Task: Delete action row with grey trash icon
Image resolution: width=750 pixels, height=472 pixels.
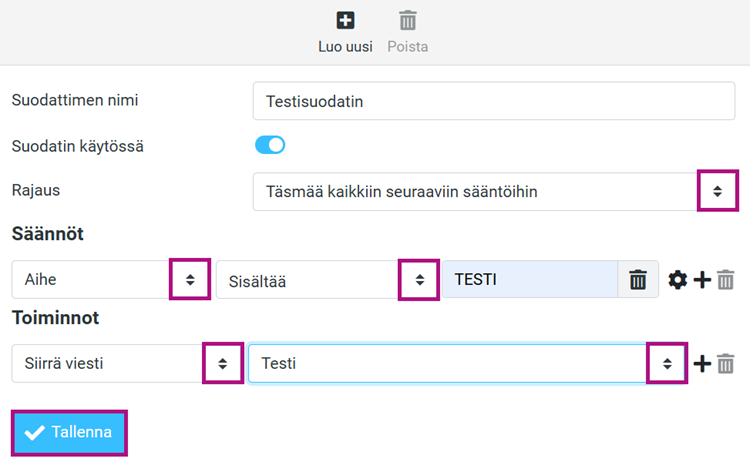Action: 726,364
